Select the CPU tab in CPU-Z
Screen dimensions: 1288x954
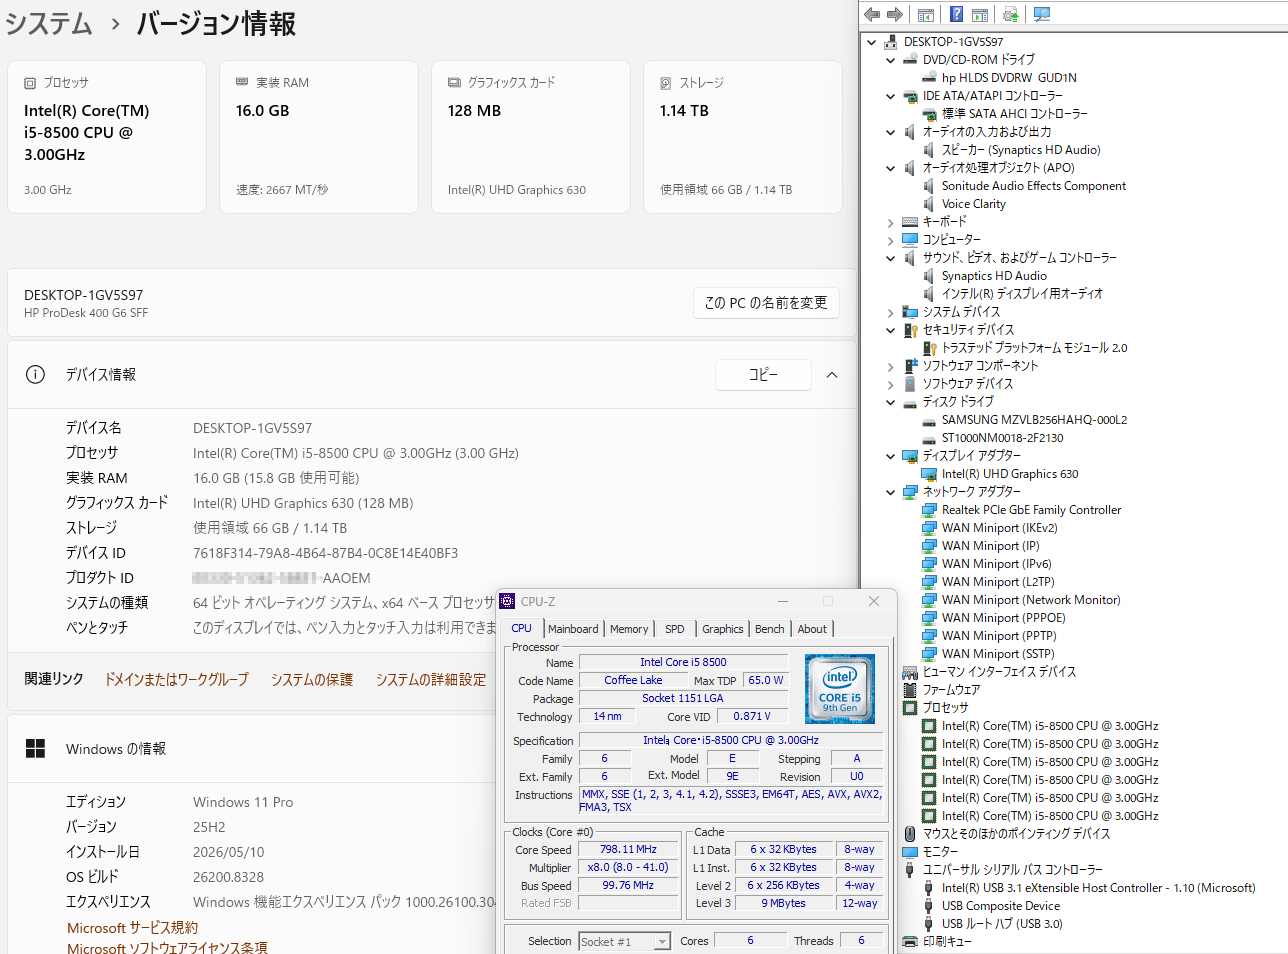522,628
